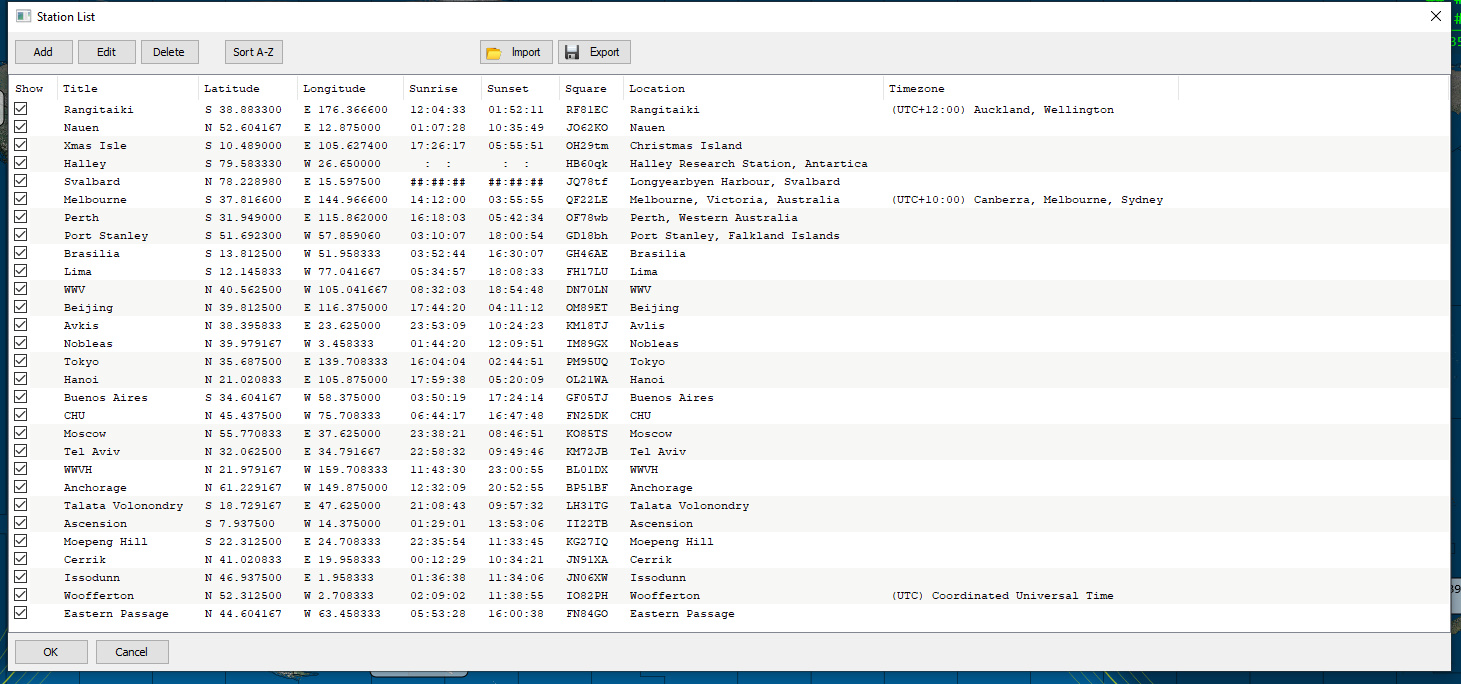
Task: Uncheck the Show checkbox for Rangitaiki
Action: [21, 109]
